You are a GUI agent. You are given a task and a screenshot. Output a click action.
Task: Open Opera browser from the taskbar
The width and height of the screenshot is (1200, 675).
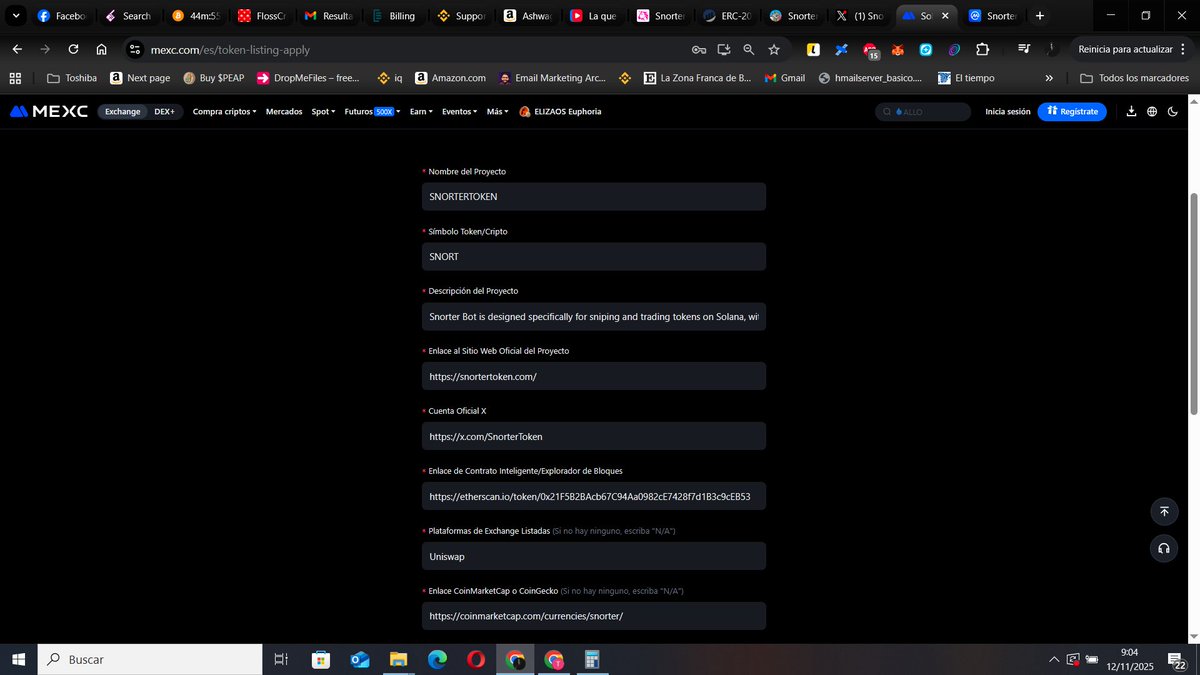coord(476,660)
